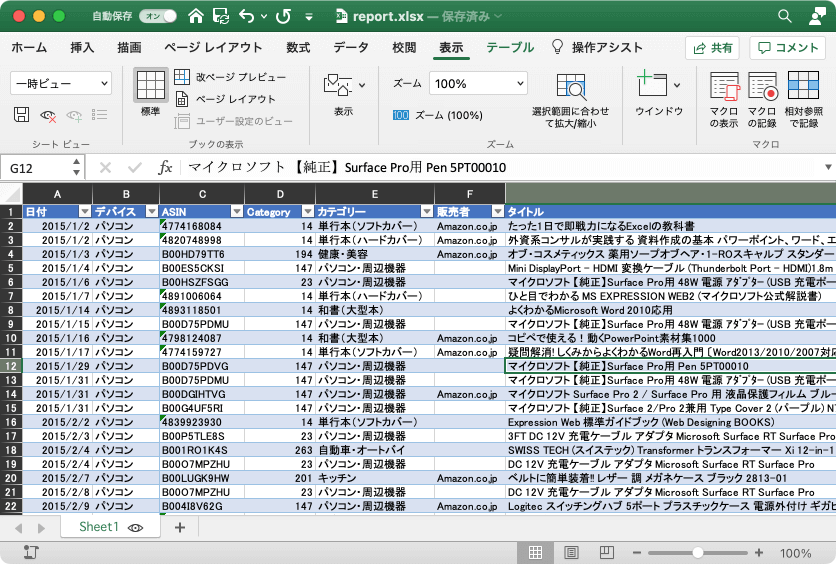This screenshot has height=564, width=836.
Task: Open the undo history dropdown arrow
Action: point(263,17)
